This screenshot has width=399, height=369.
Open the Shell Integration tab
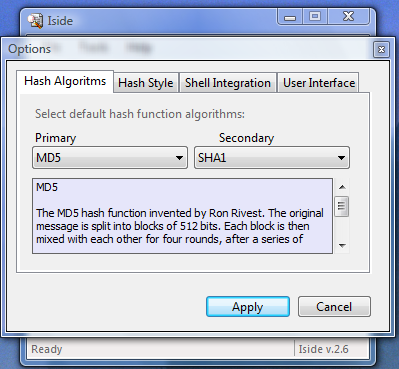pos(228,83)
